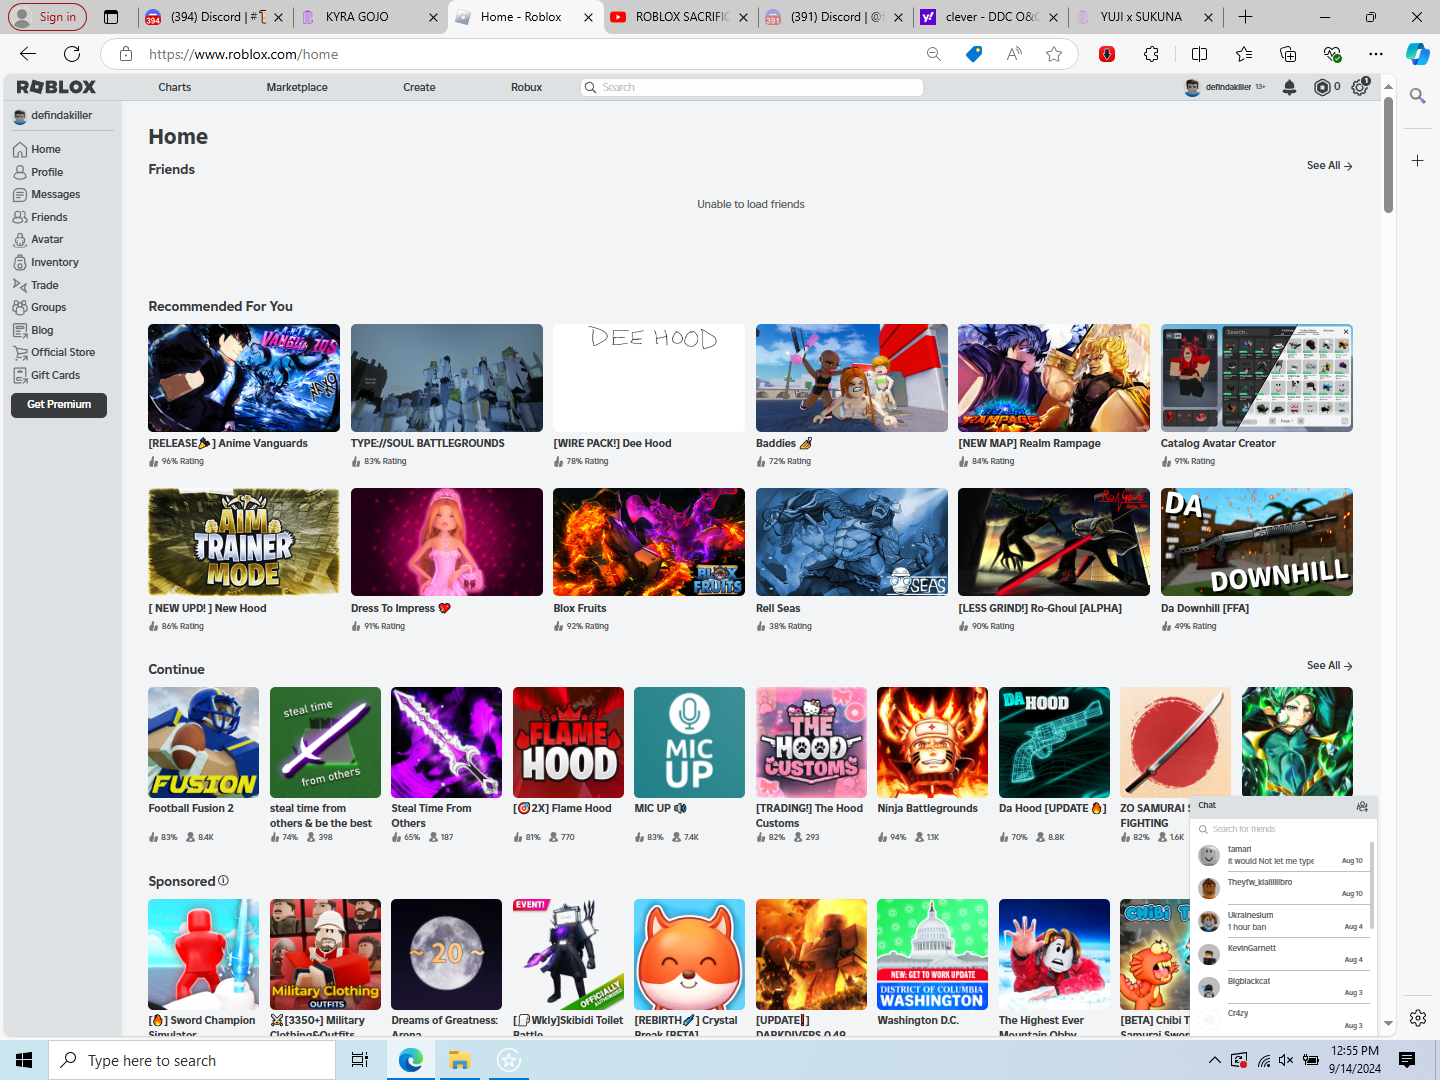1440x1080 pixels.
Task: Switch to the KYRA GOJO tab
Action: point(370,17)
